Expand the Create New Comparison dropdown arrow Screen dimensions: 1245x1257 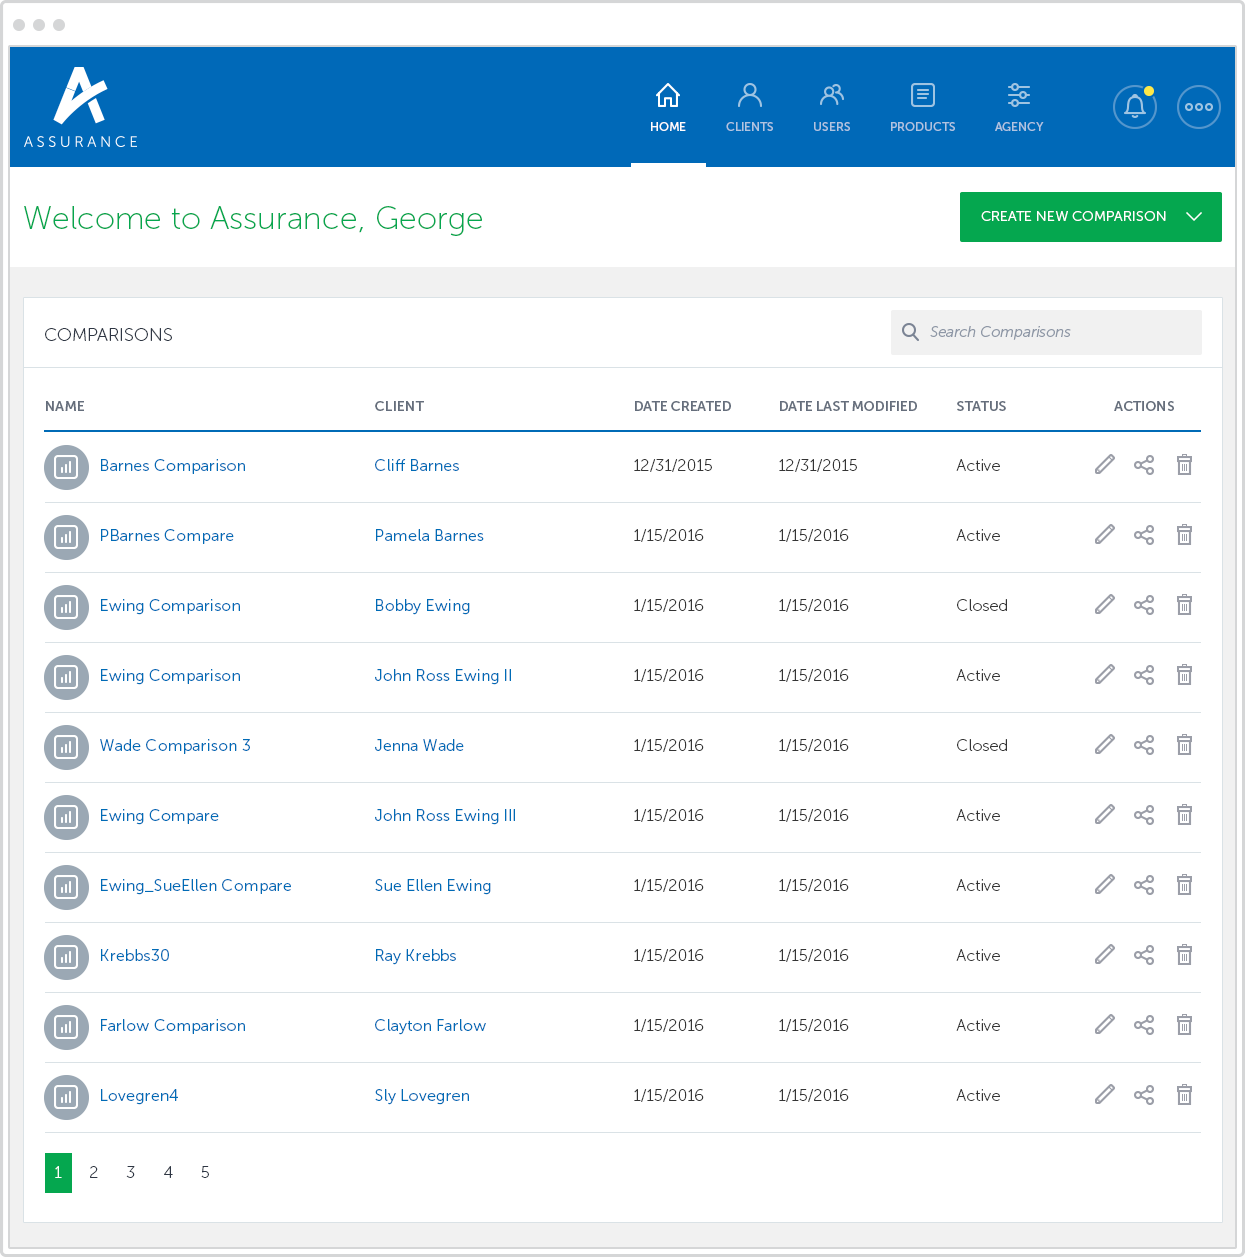1194,216
